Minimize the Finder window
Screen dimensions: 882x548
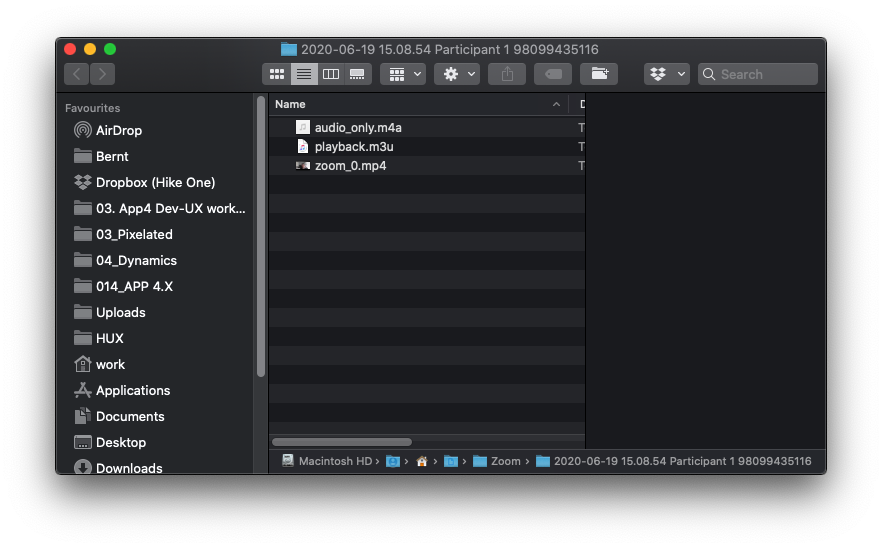[x=90, y=49]
